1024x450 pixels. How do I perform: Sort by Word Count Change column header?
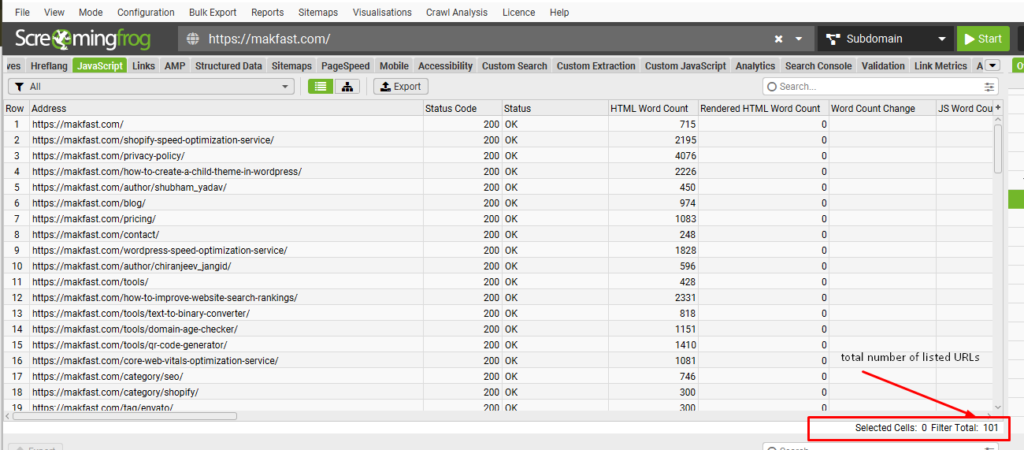[883, 108]
